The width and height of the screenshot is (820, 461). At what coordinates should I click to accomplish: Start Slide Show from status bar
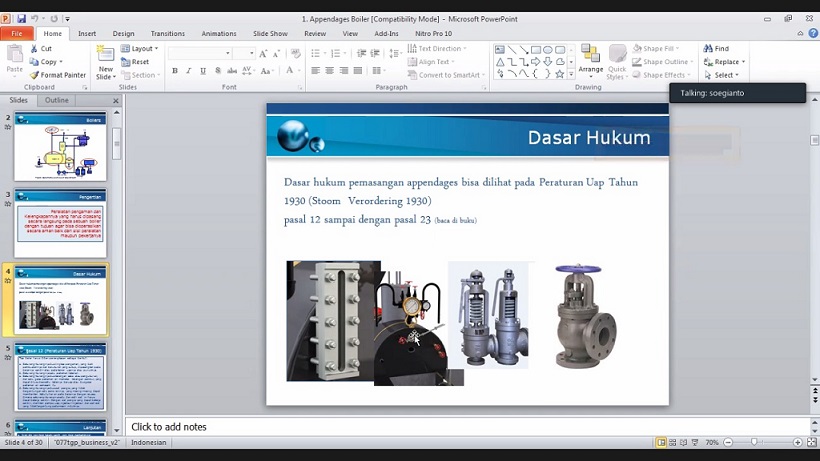695,442
